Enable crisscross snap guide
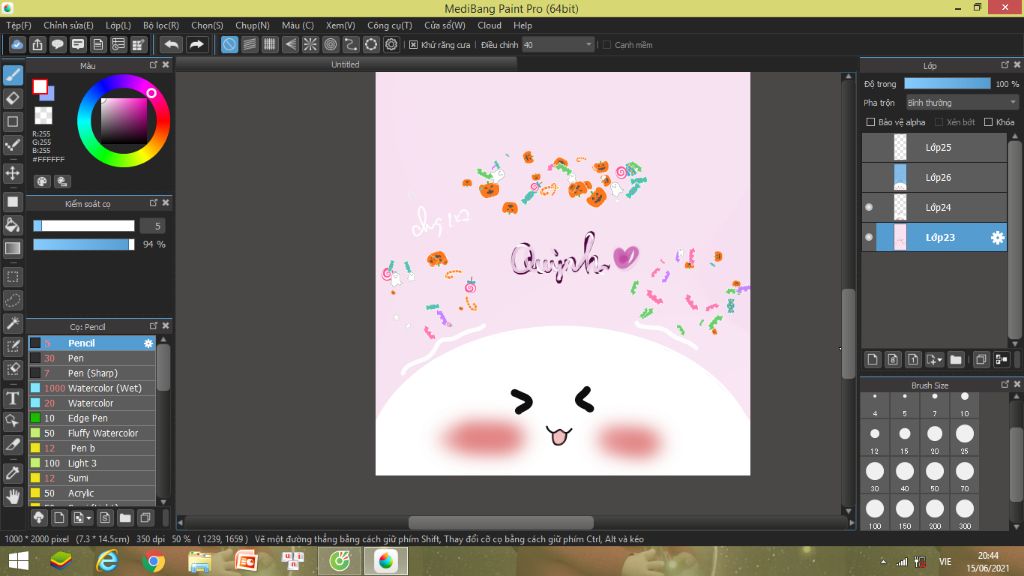1024x576 pixels. [x=270, y=44]
